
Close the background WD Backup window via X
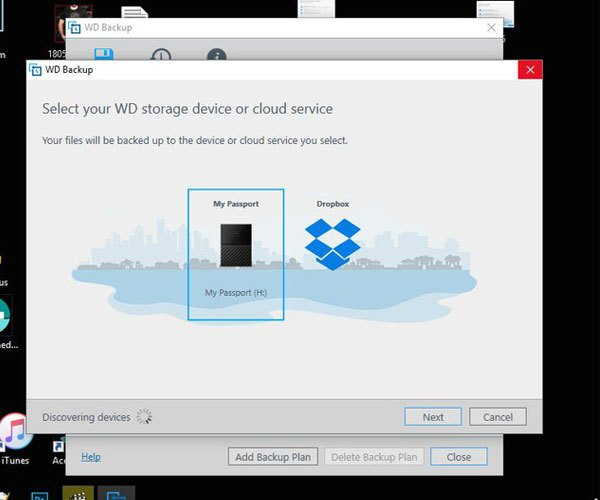click(x=490, y=28)
